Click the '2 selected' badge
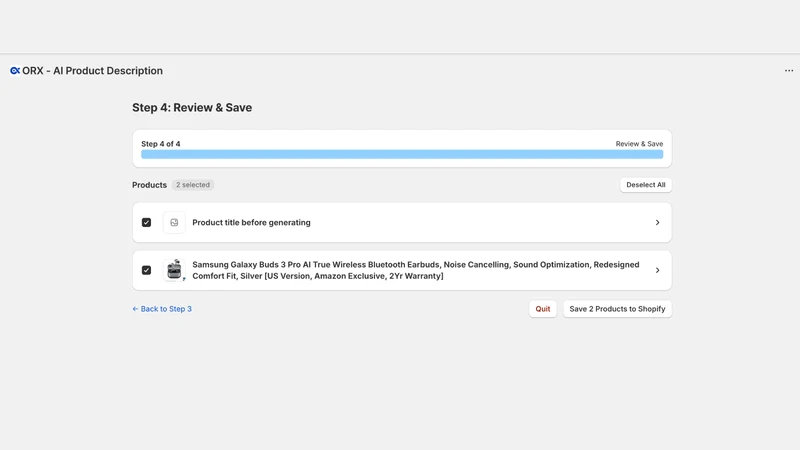This screenshot has height=450, width=800. [193, 185]
